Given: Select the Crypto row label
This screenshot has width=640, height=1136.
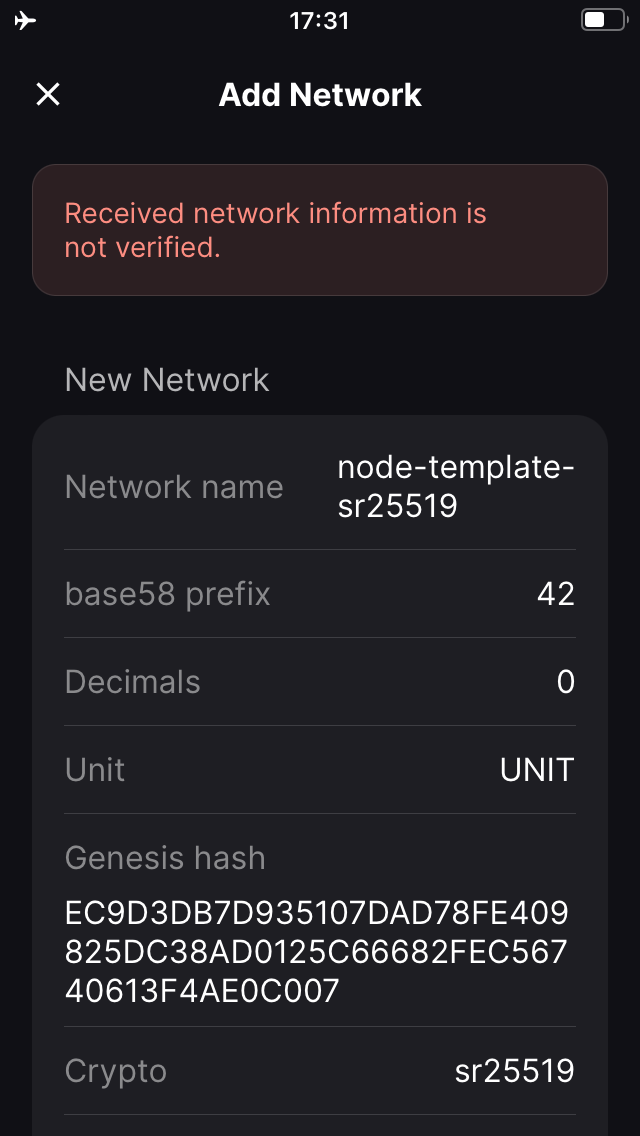Looking at the screenshot, I should (x=116, y=1071).
